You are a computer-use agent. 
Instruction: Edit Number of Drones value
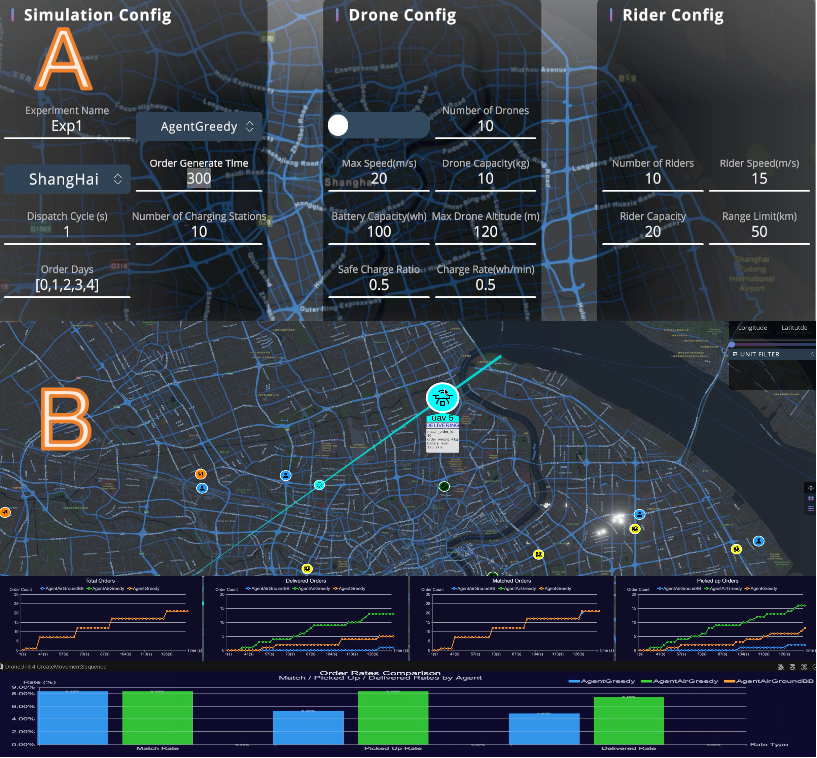pos(485,127)
